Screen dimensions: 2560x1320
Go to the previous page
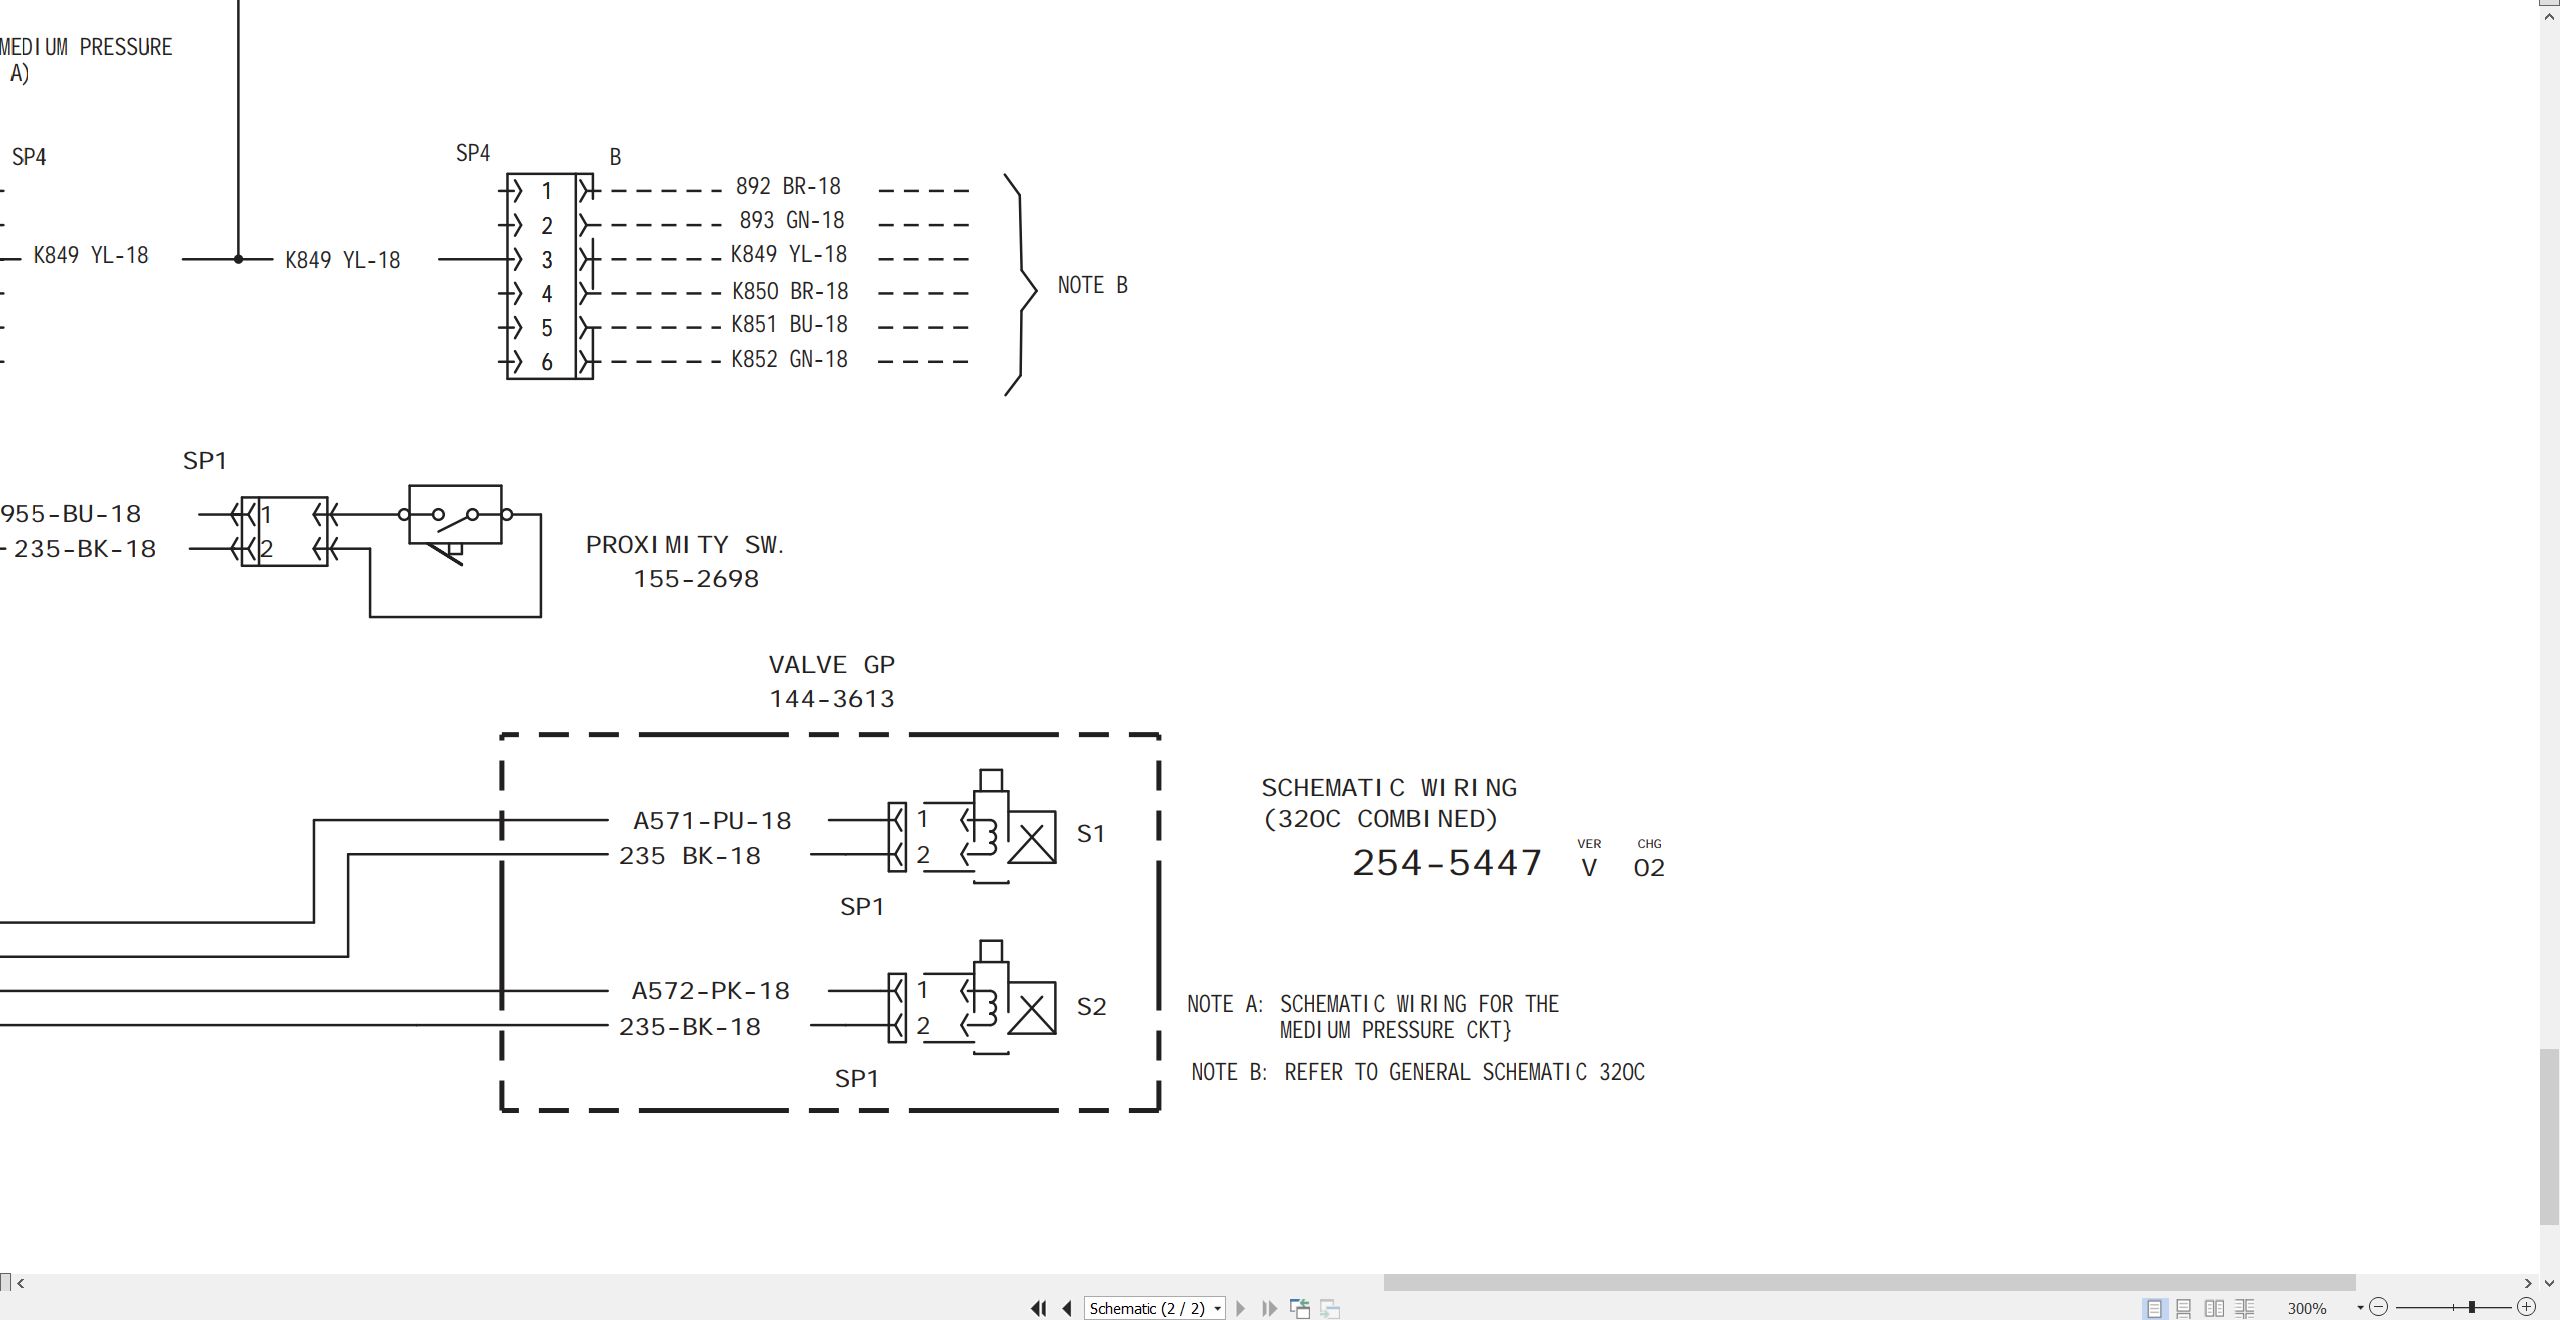(1067, 1308)
